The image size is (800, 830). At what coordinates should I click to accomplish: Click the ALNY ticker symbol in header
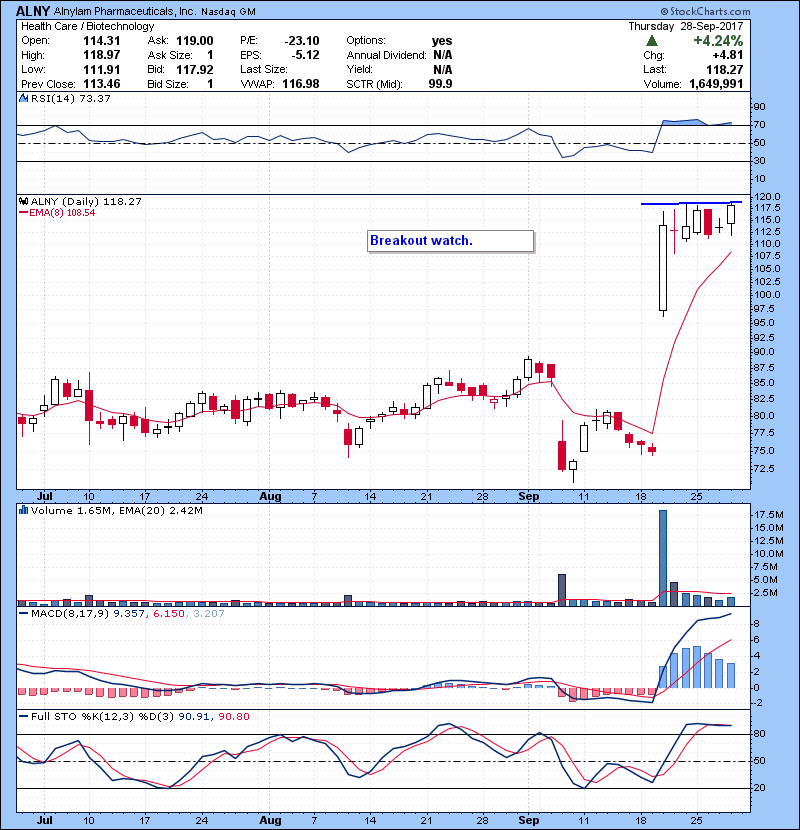[31, 10]
